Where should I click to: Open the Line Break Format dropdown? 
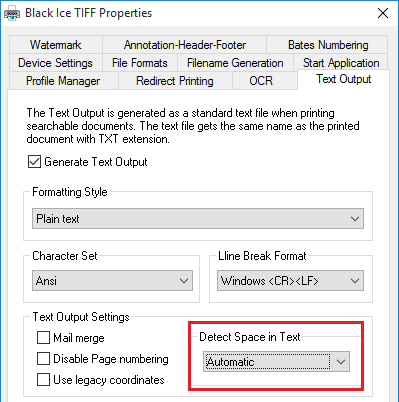290,281
